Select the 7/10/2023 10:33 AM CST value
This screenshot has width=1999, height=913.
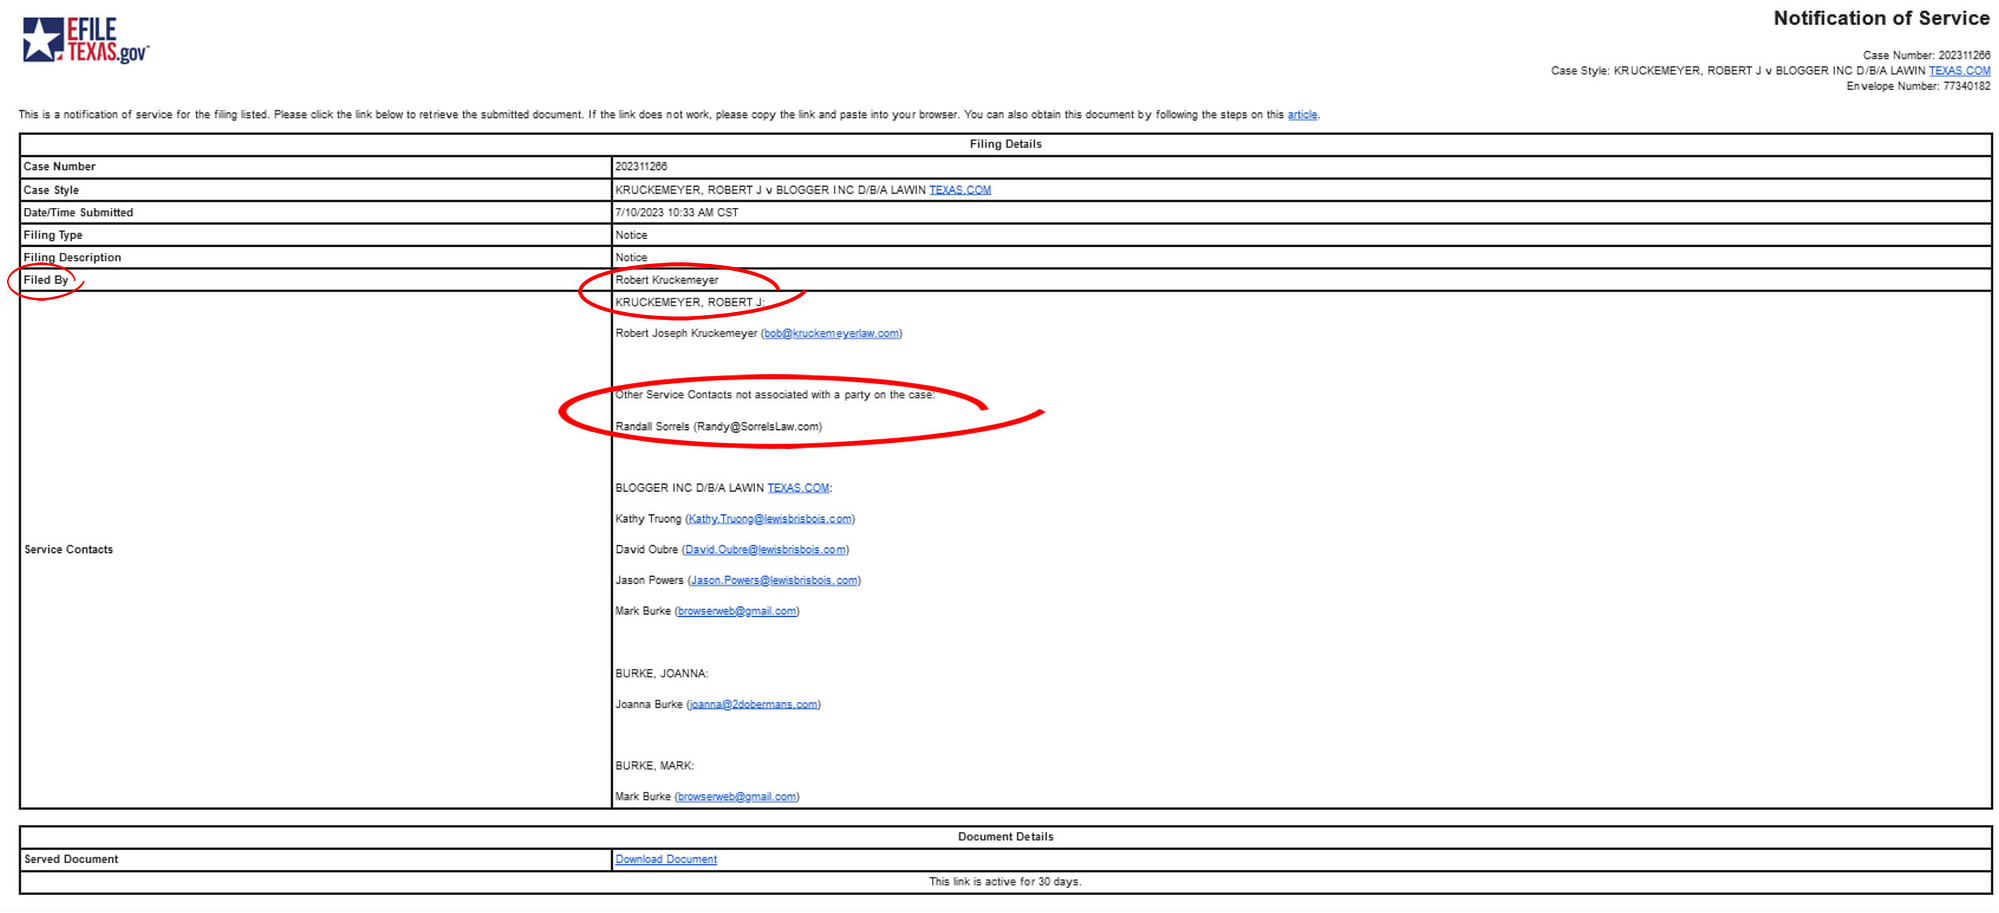coord(677,213)
